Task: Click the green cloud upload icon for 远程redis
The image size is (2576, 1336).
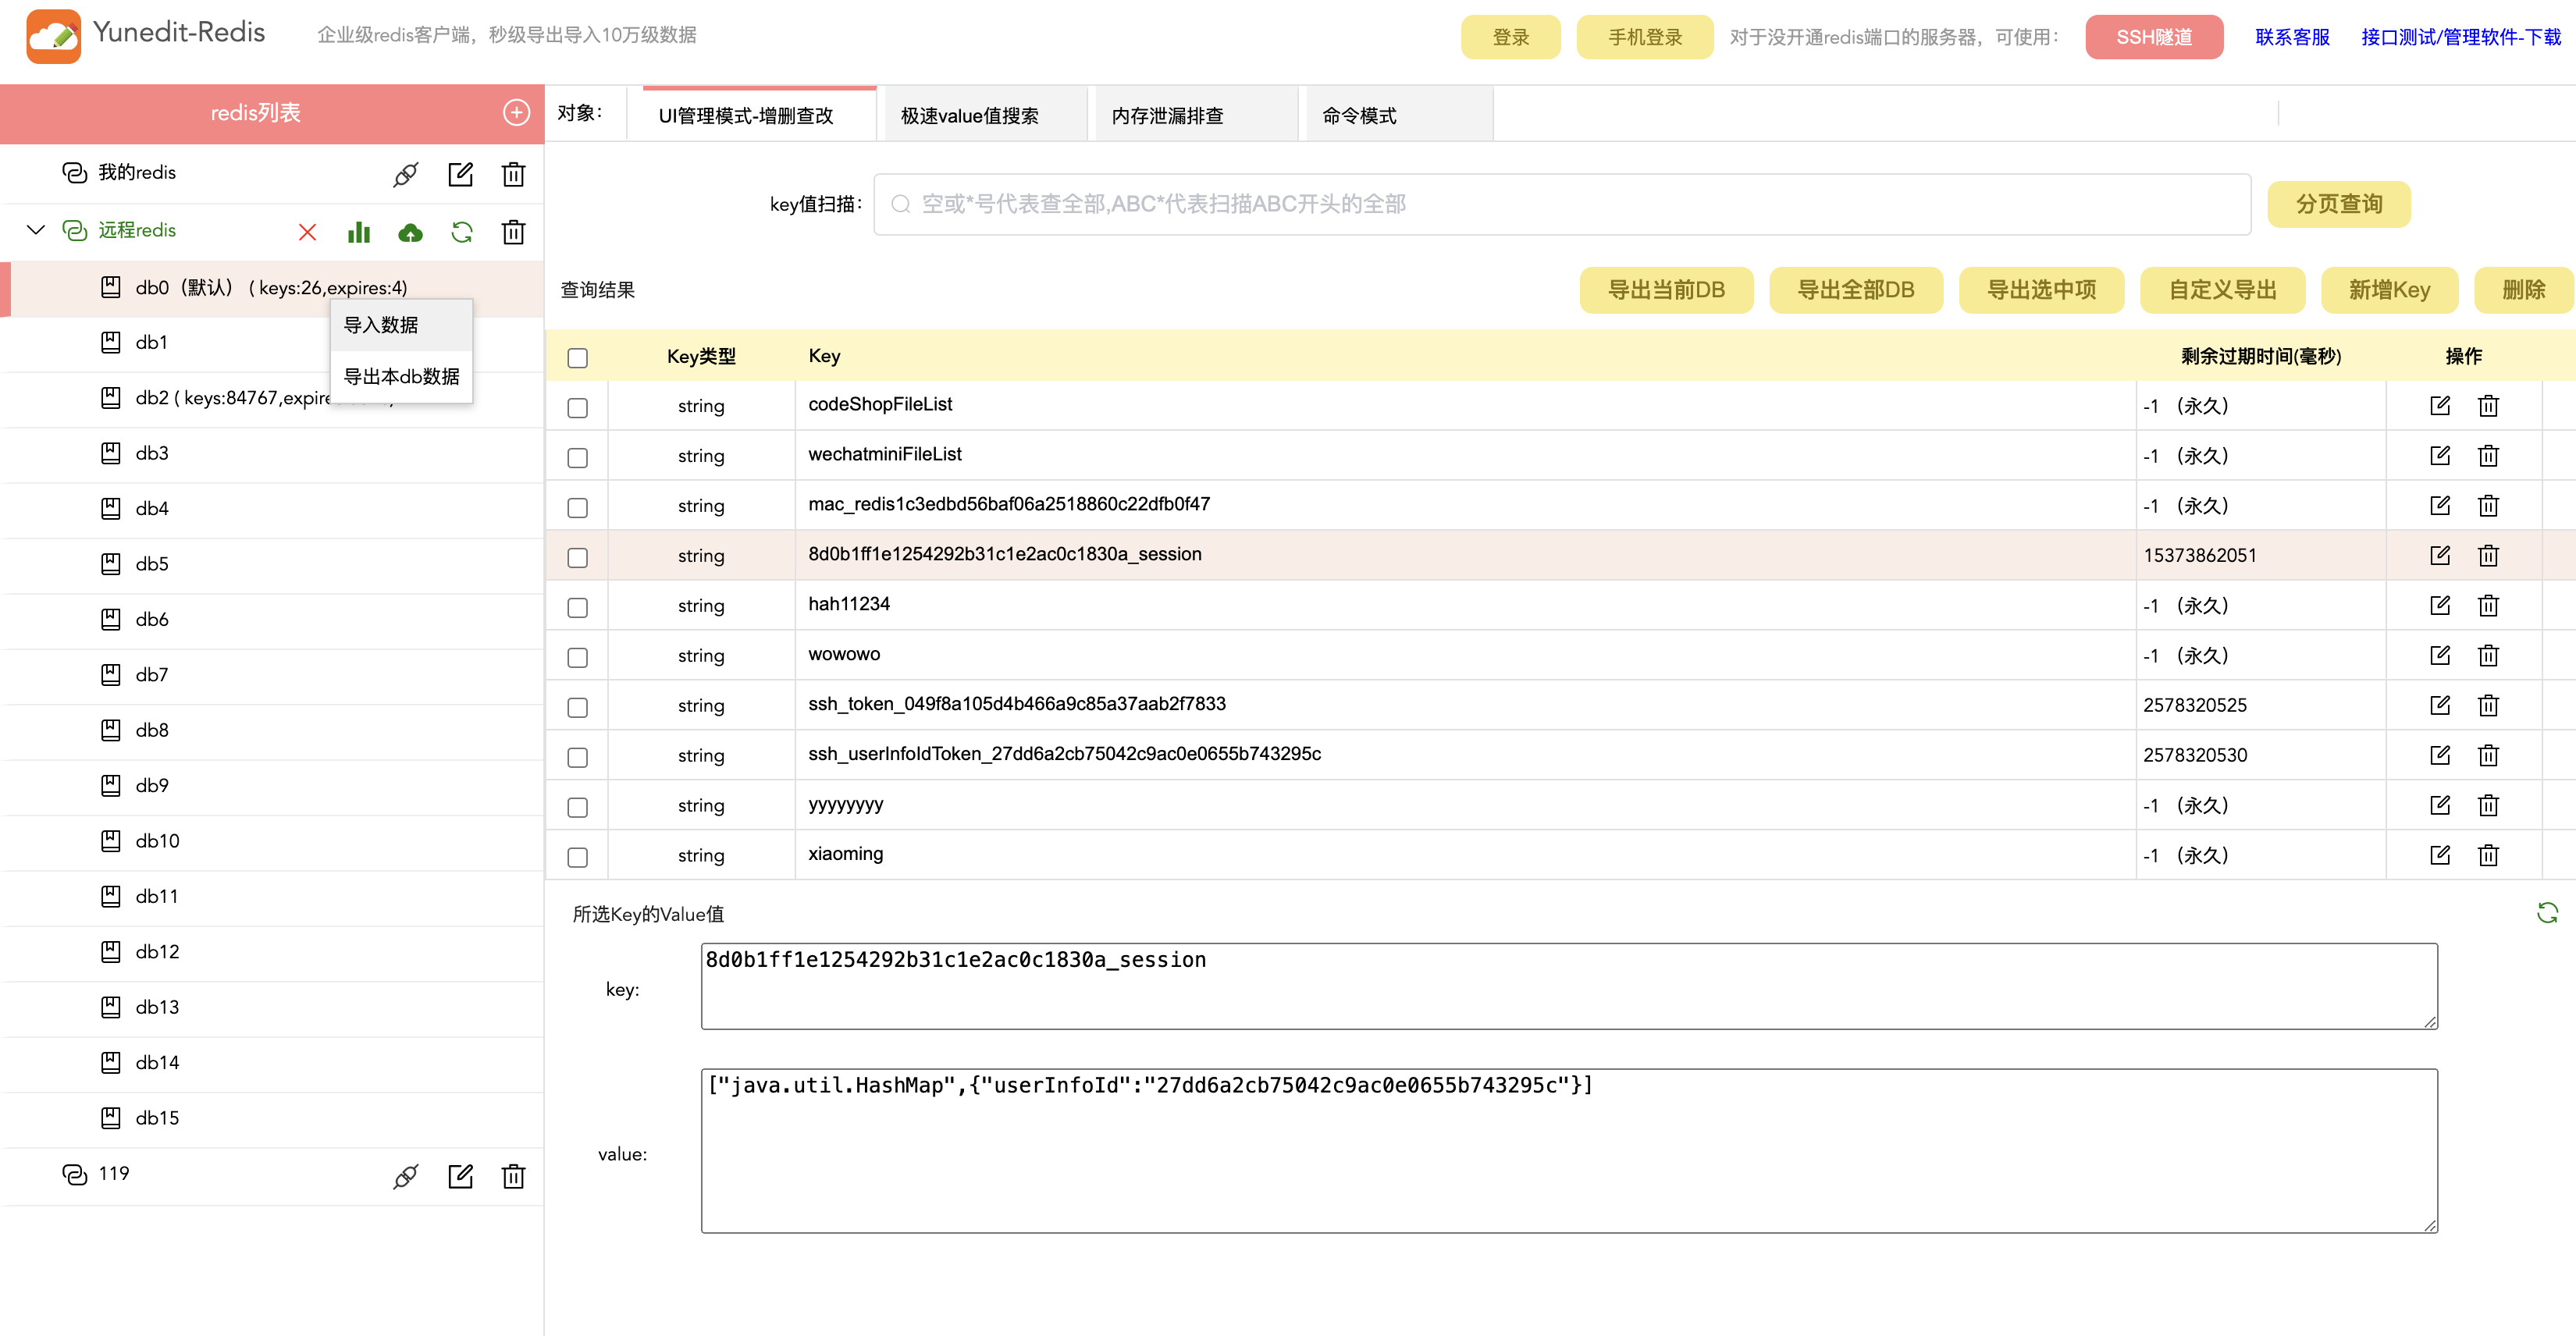Action: [x=410, y=232]
